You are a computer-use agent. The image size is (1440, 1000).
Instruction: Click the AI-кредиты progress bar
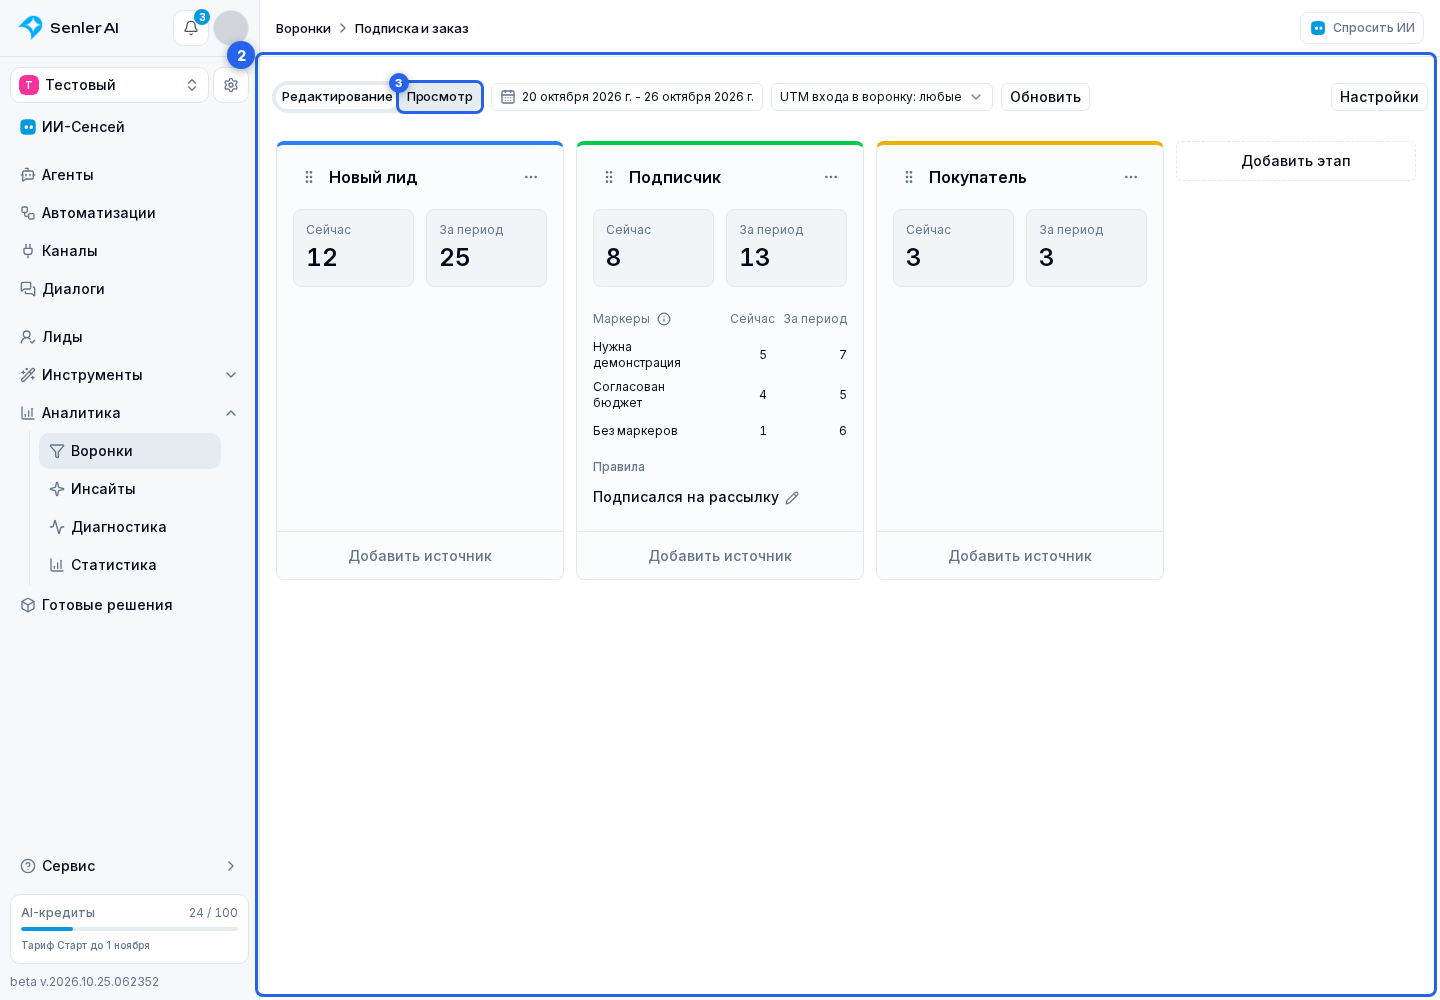129,929
